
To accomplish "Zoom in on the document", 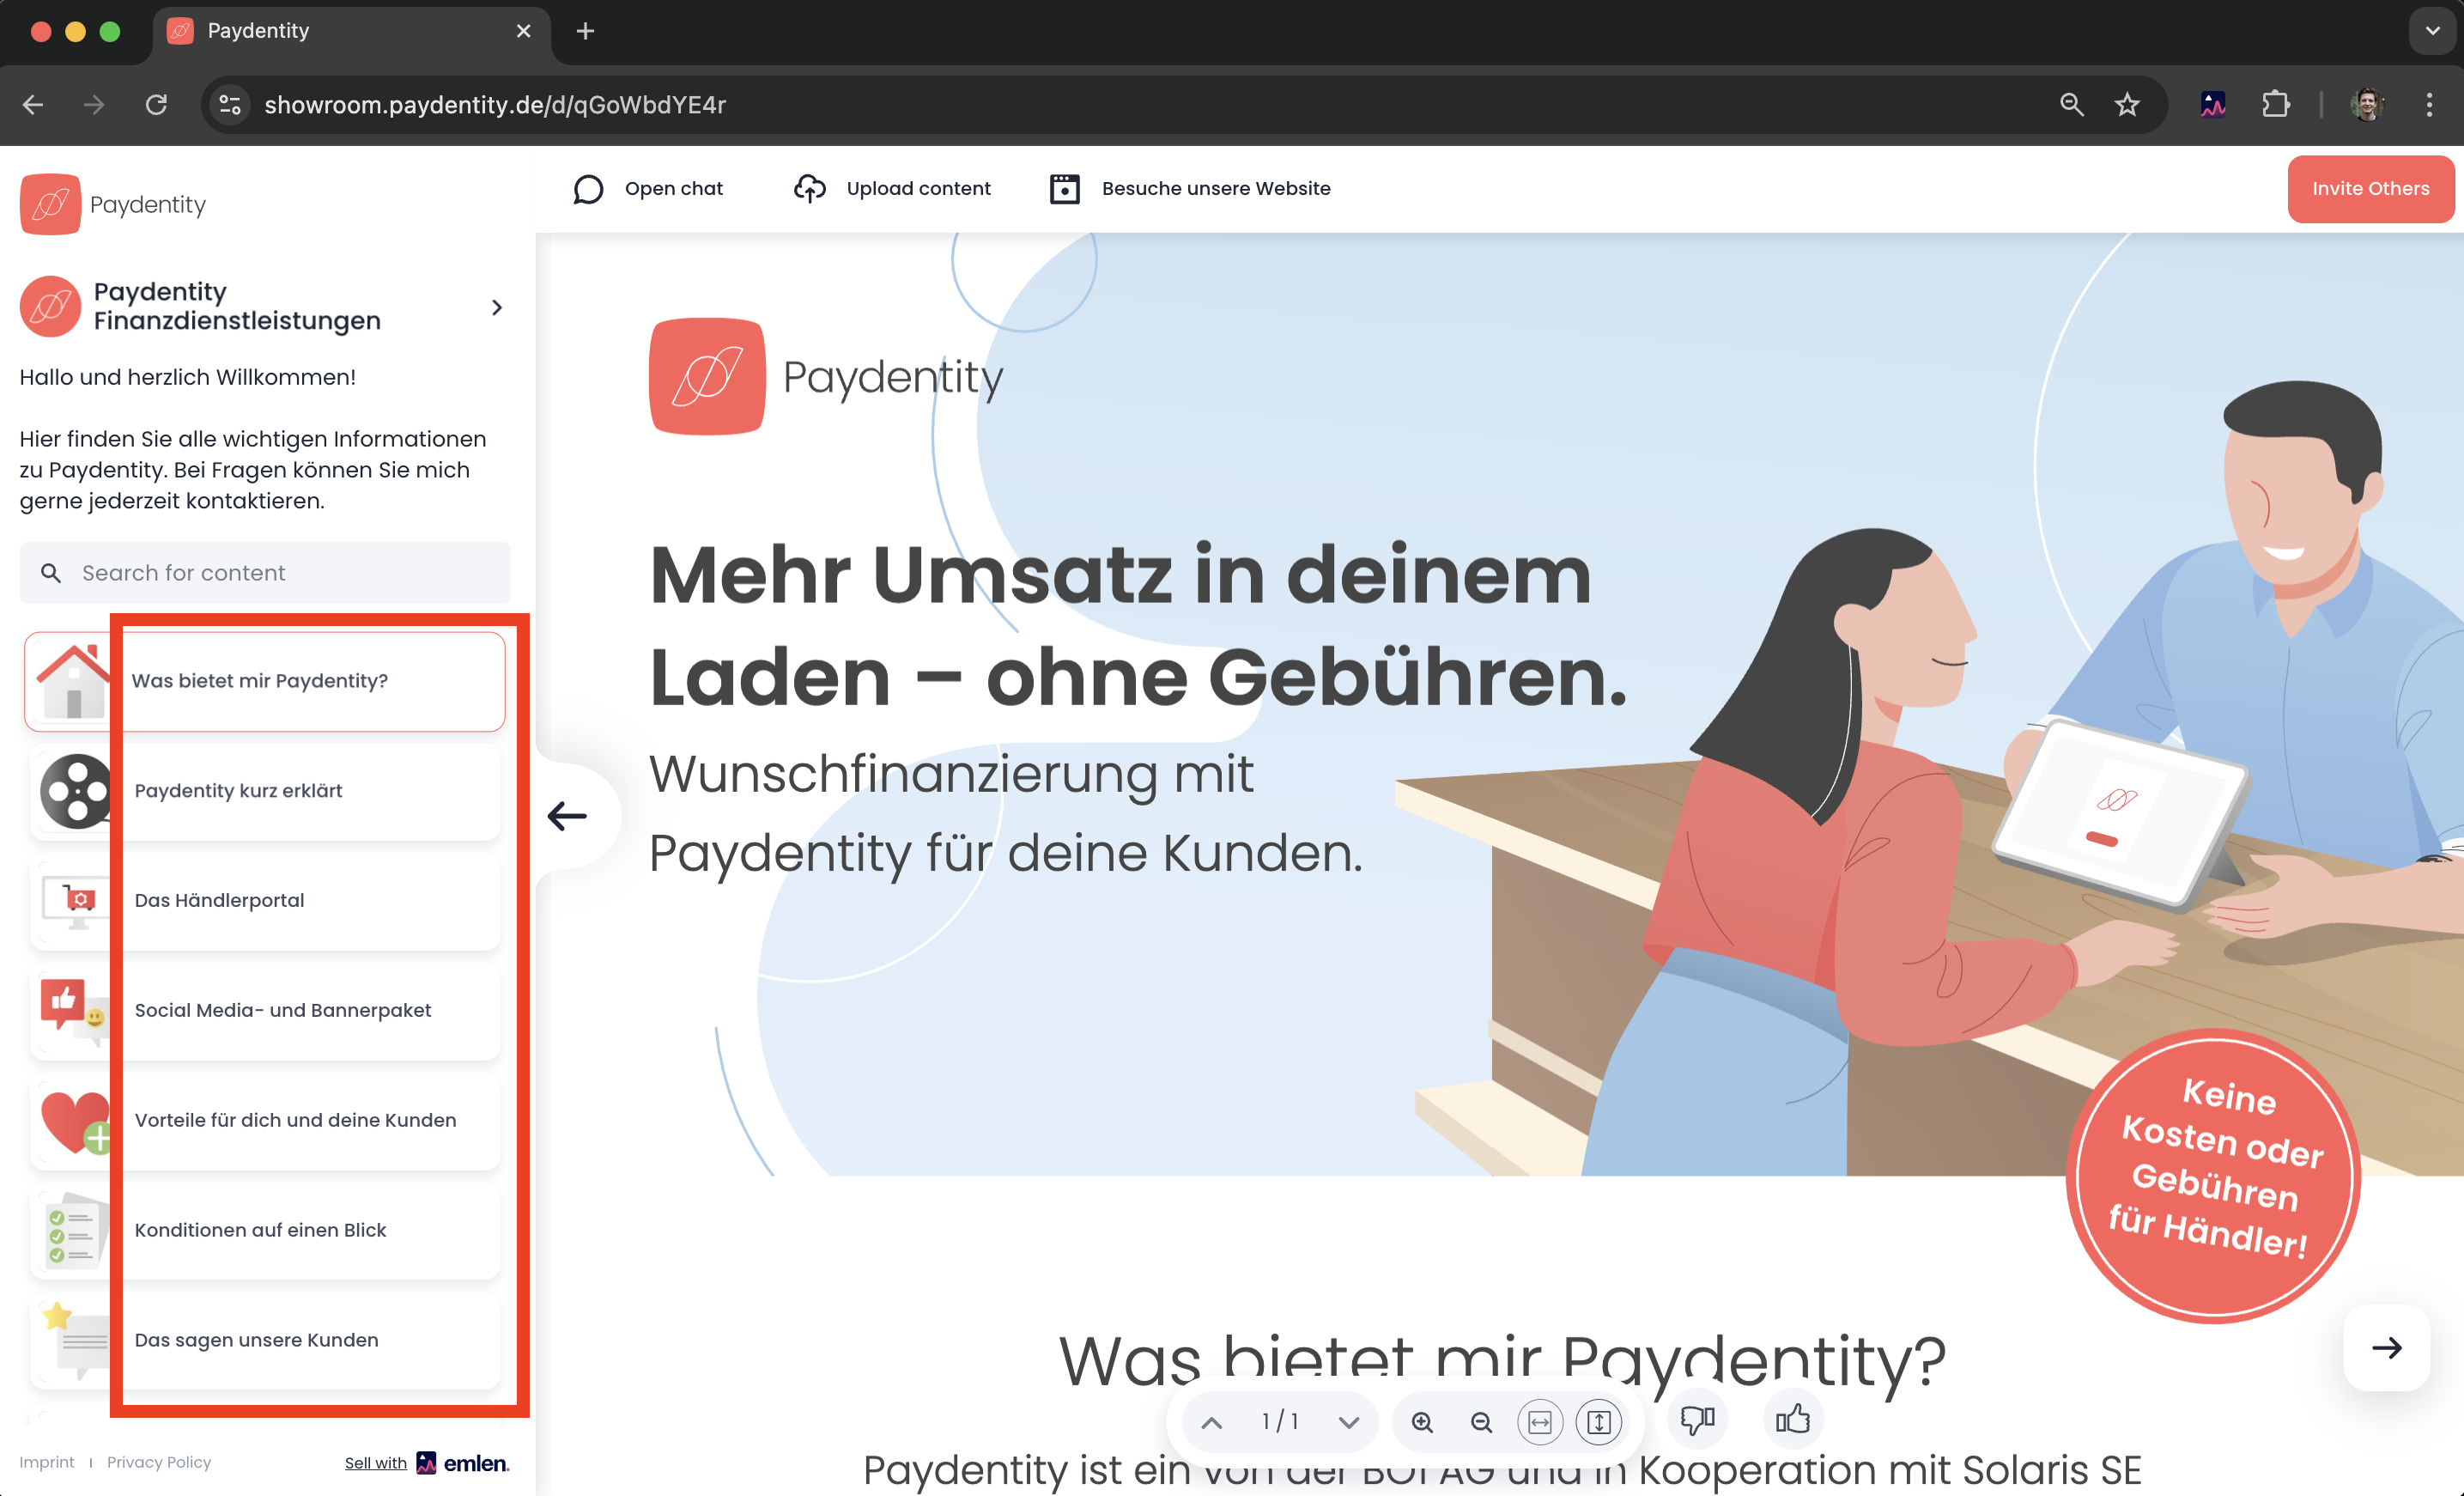I will tap(1422, 1422).
